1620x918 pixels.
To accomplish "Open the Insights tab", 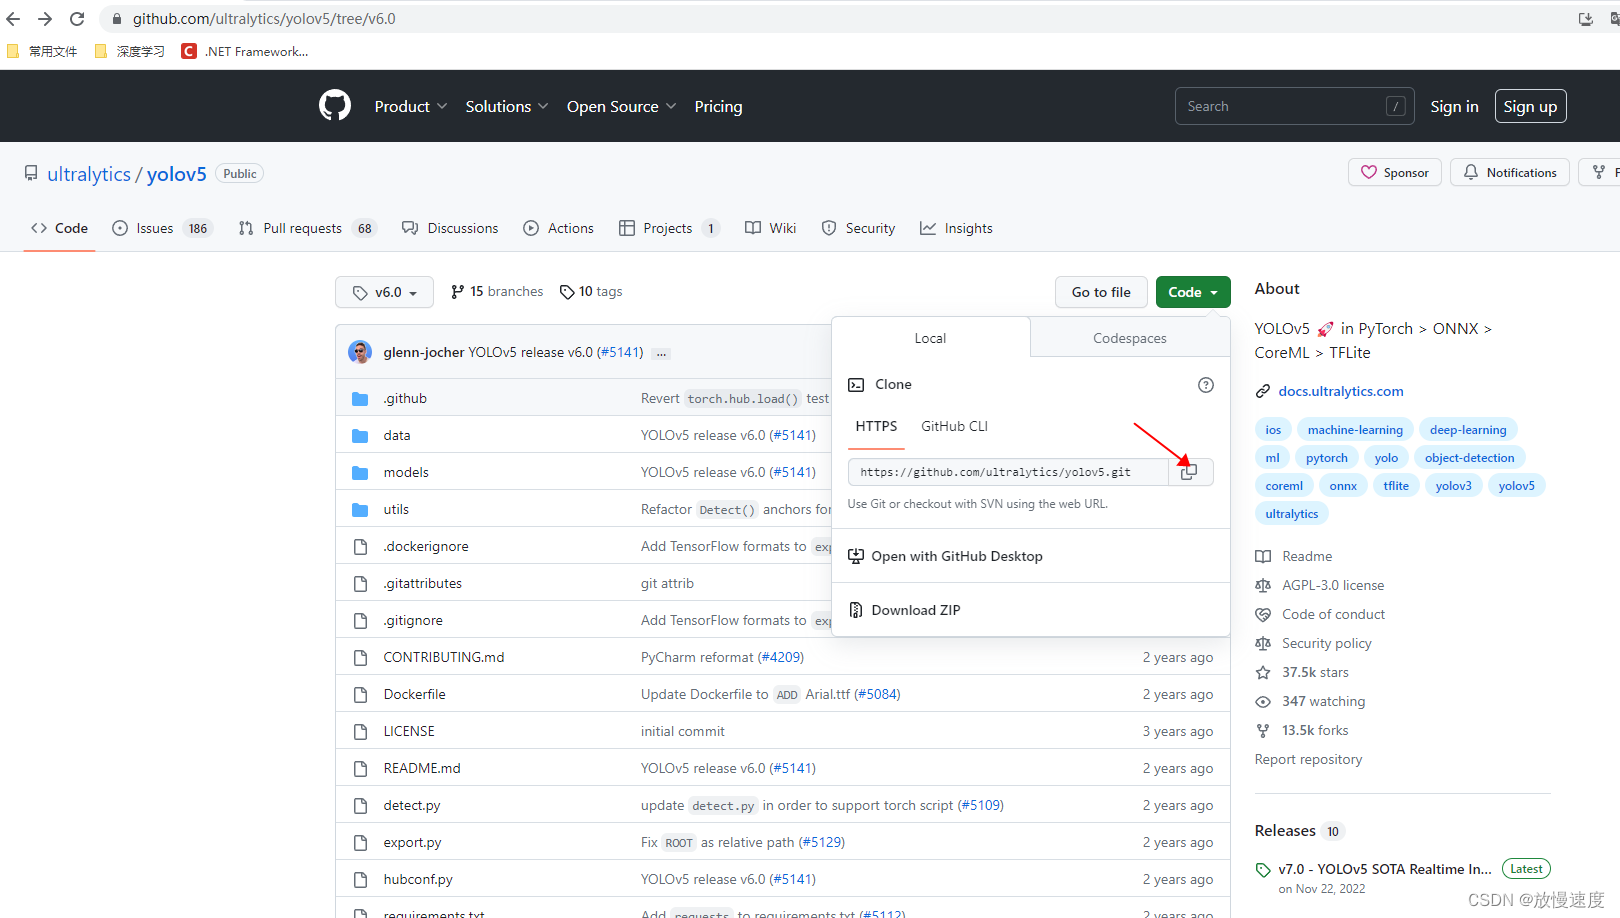I will point(956,228).
